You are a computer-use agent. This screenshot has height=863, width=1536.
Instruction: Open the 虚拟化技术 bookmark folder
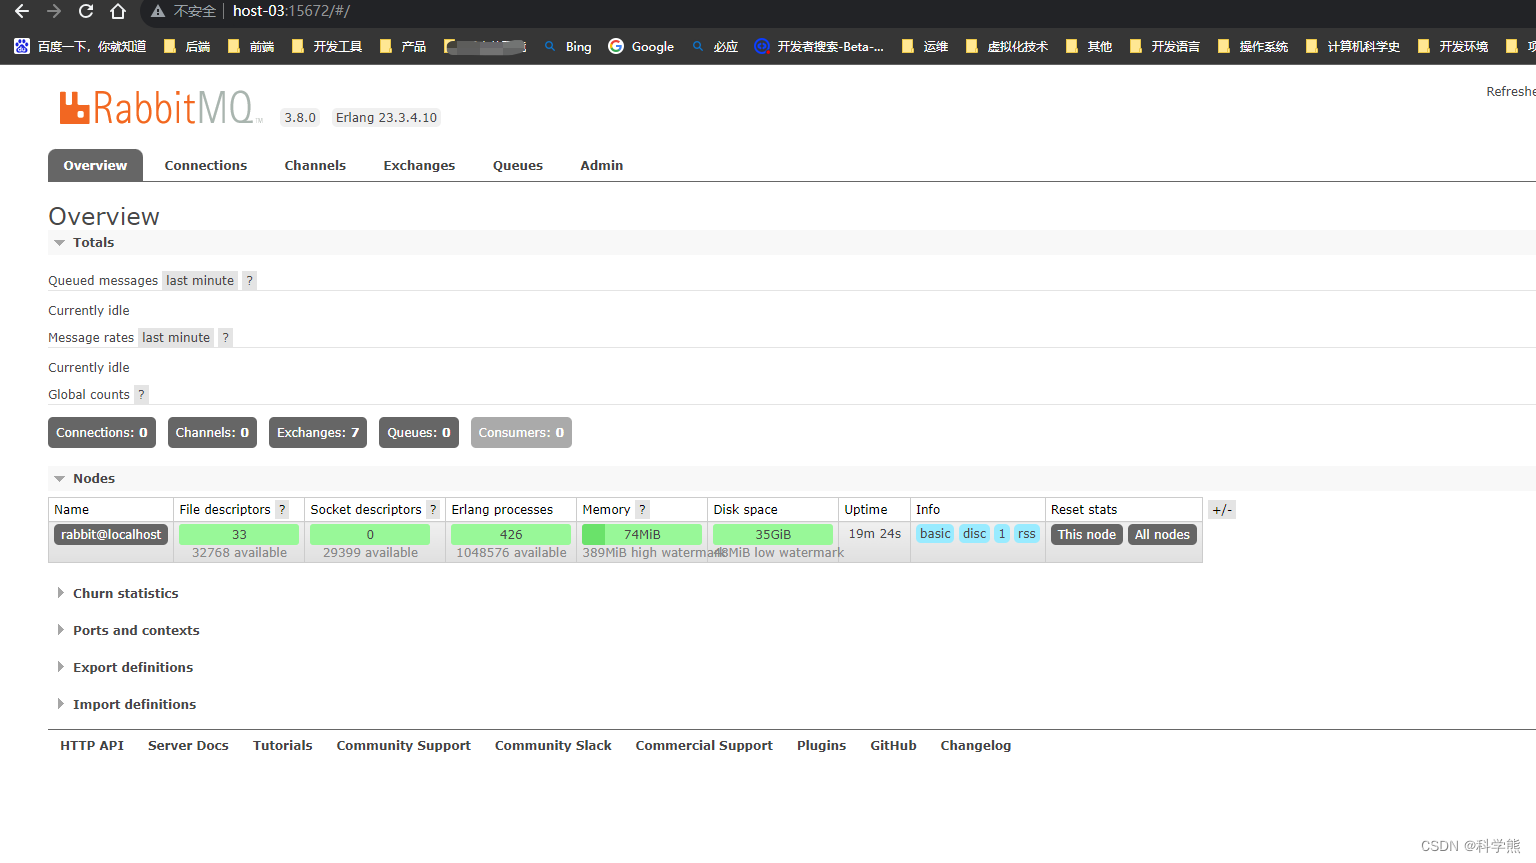(1007, 46)
